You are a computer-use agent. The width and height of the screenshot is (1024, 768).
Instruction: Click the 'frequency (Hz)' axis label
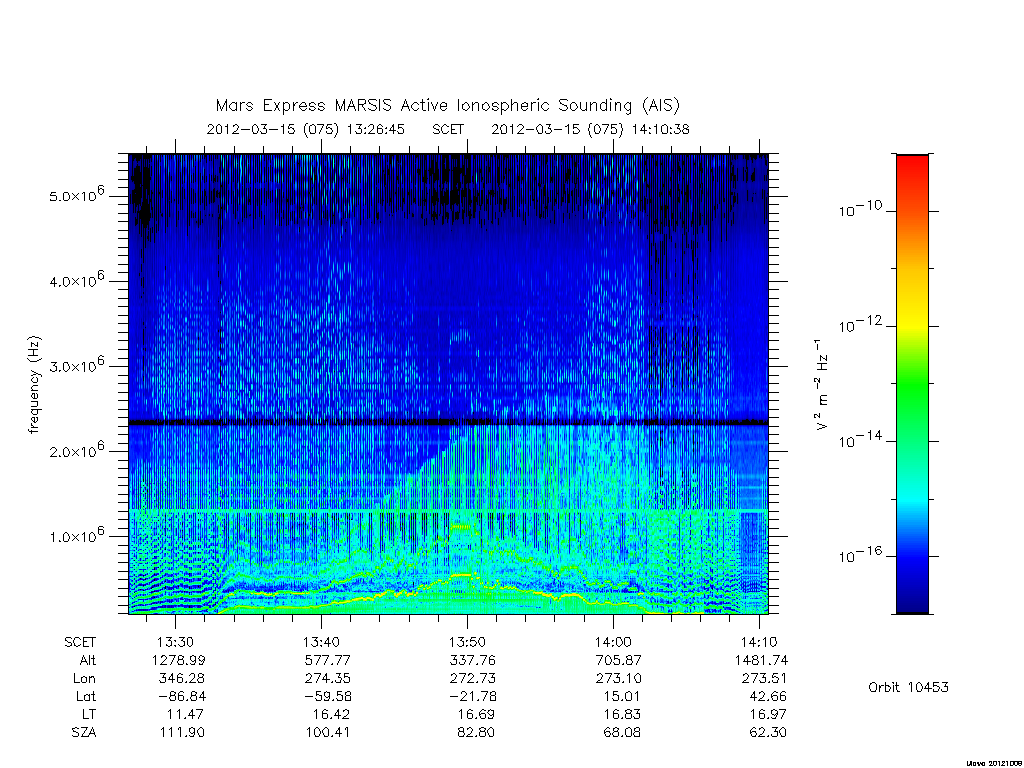coord(35,385)
